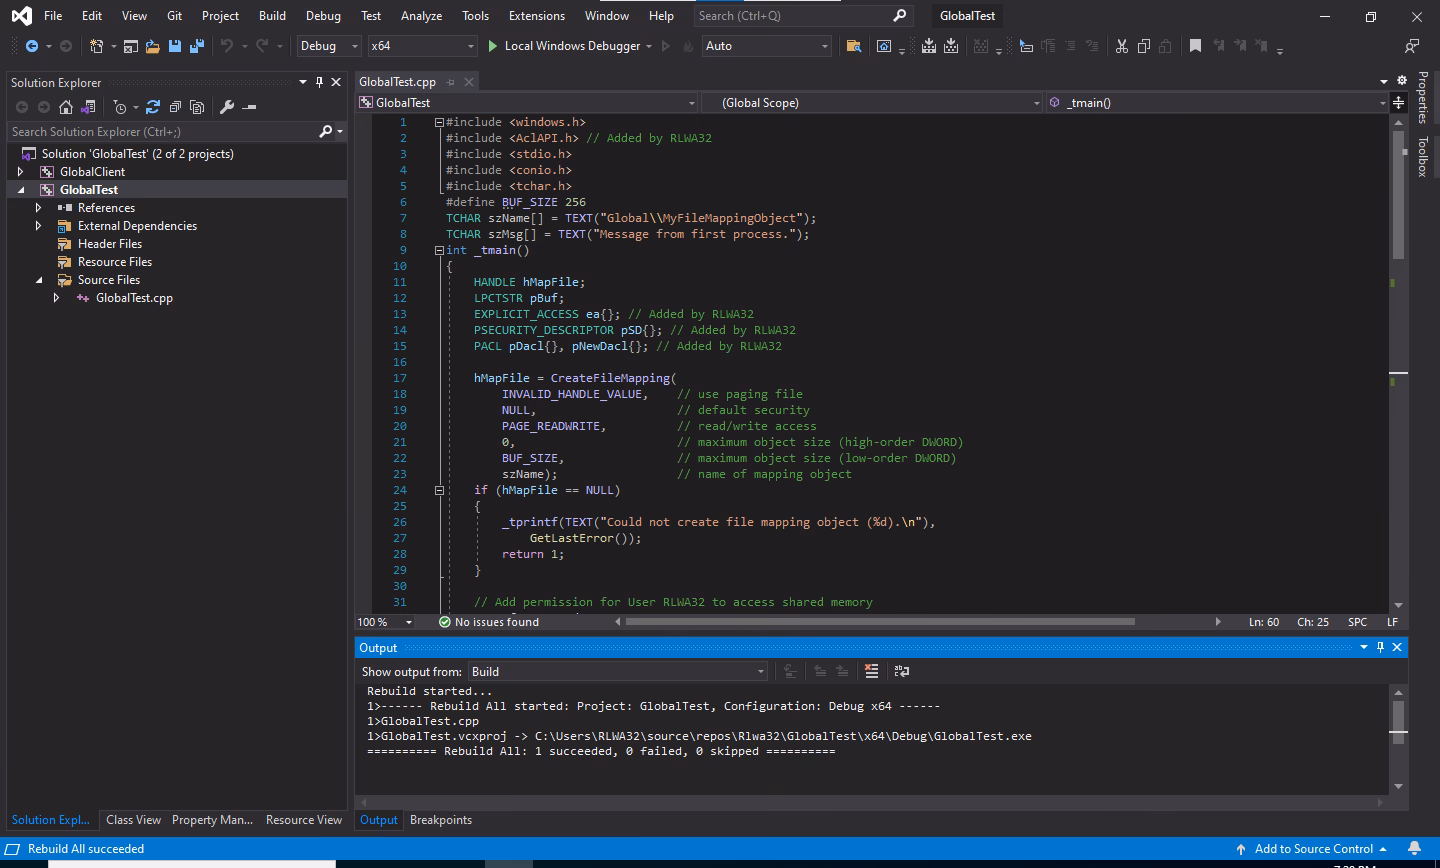
Task: Click the Save All toolbar icon
Action: point(197,46)
